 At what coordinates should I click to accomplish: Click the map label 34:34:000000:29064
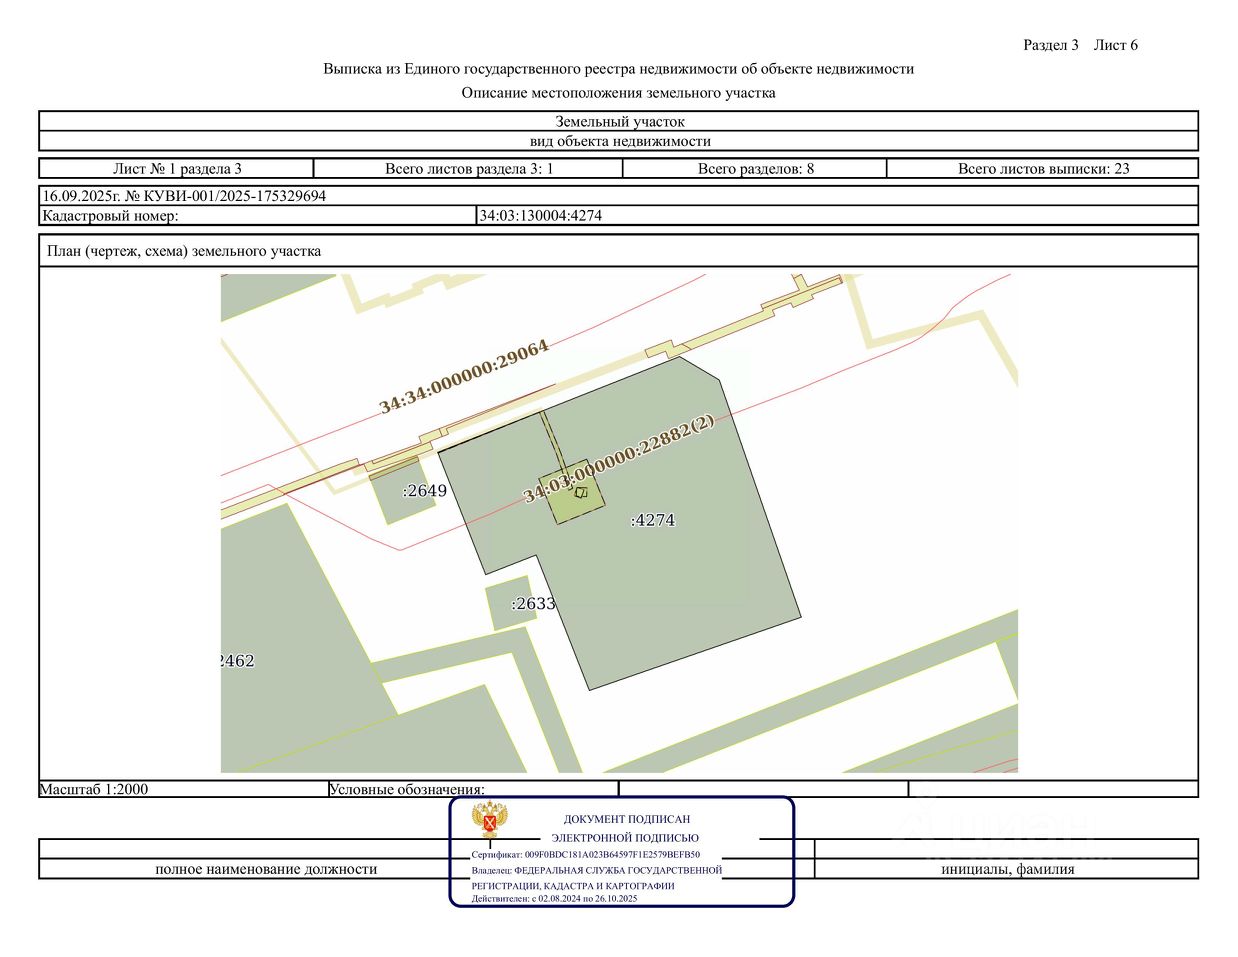click(x=464, y=377)
